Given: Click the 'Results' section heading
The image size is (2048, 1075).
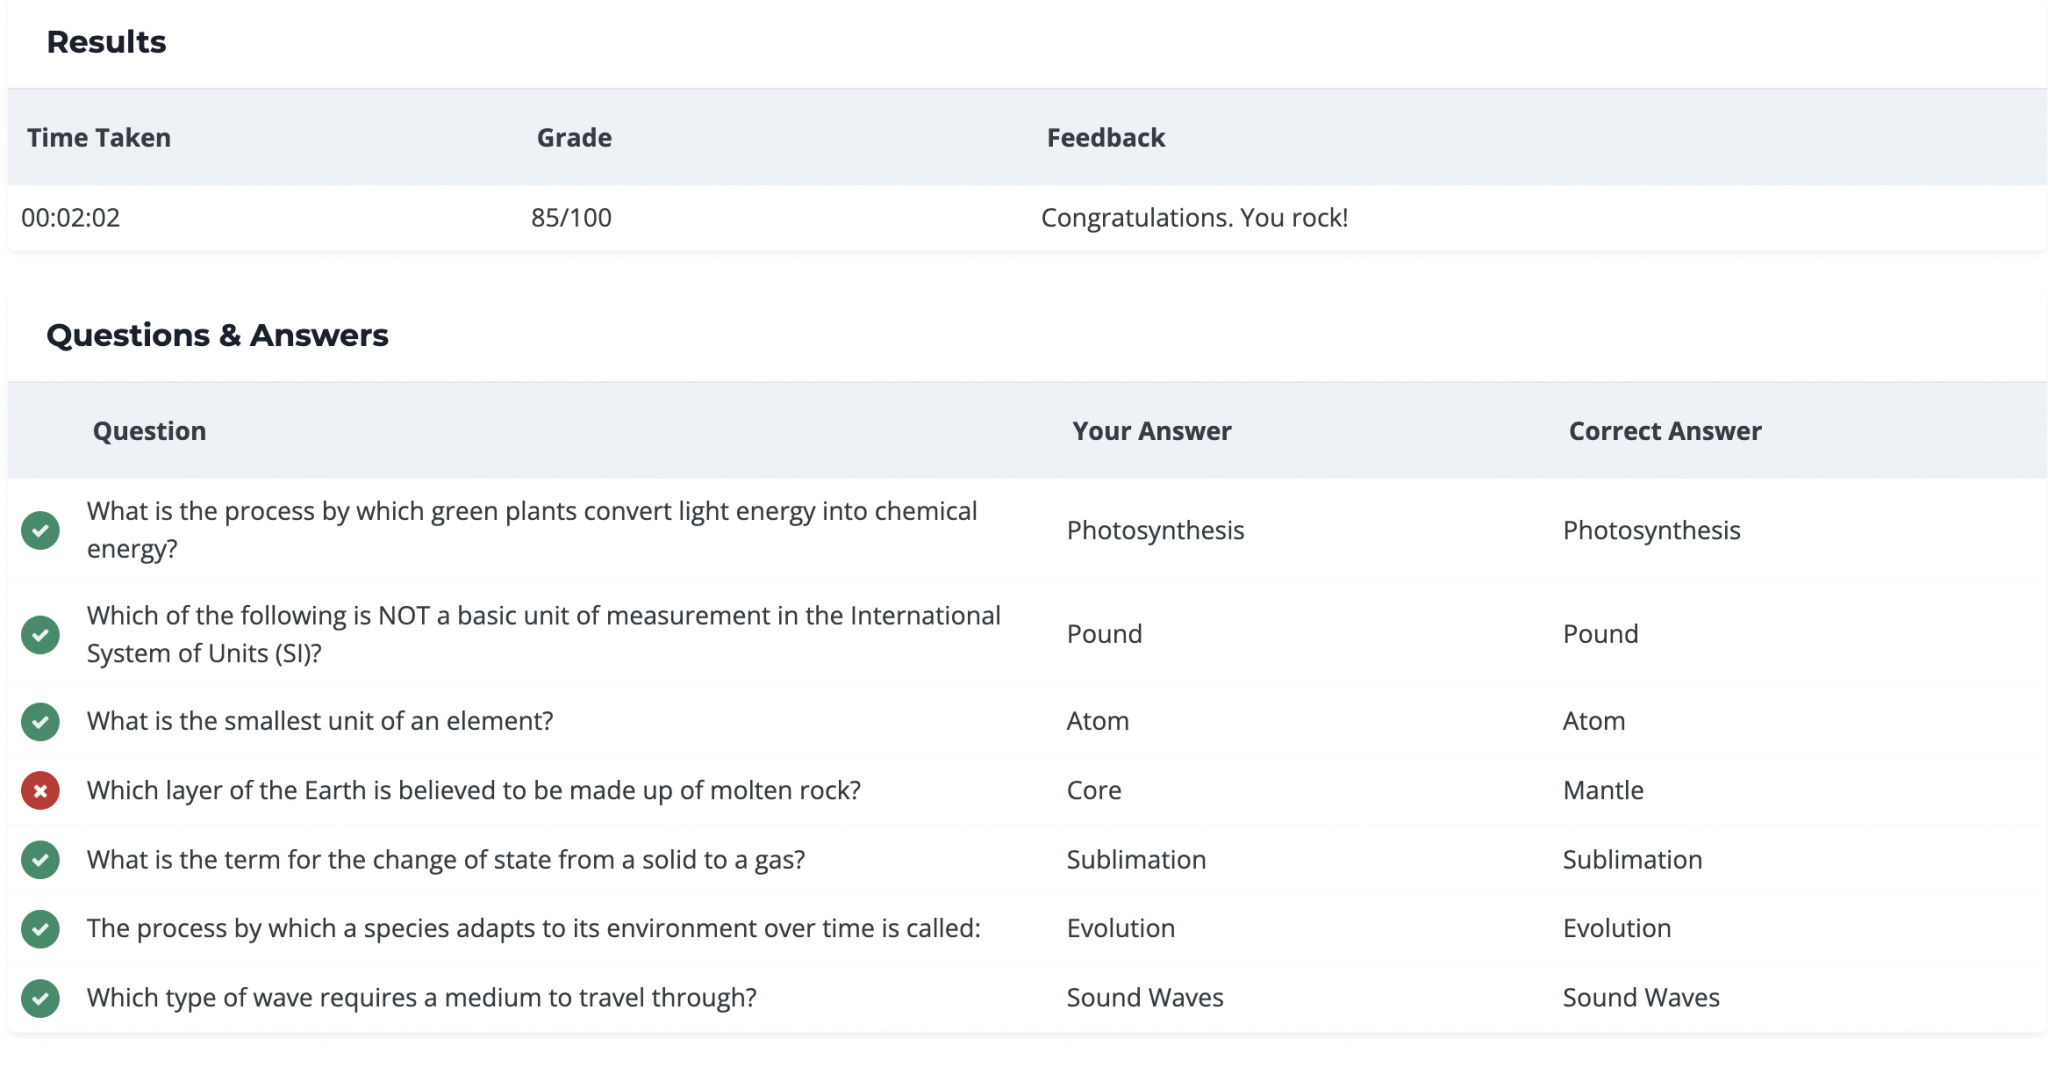Looking at the screenshot, I should (x=106, y=42).
